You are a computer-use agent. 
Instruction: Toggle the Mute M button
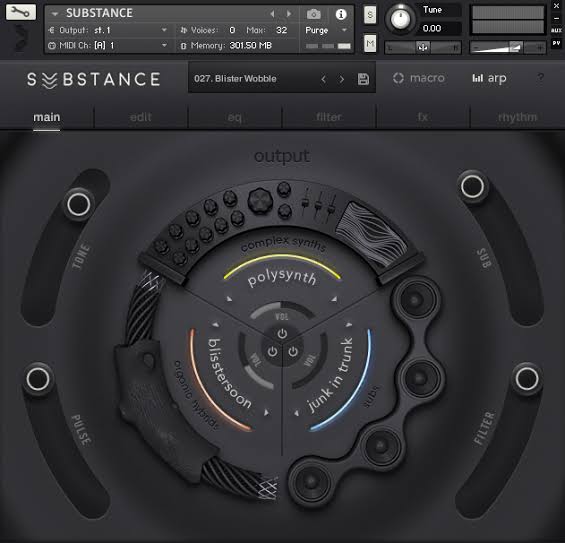pos(370,44)
